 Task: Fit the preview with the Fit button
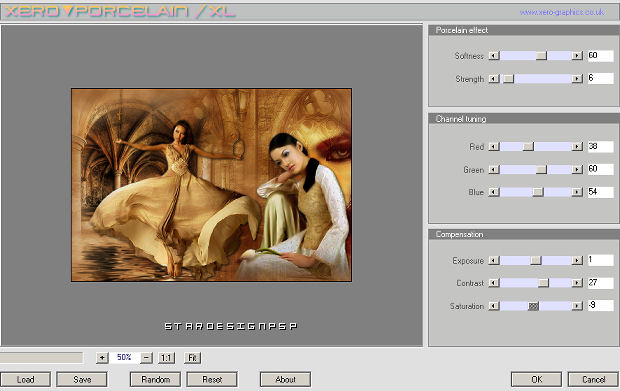pyautogui.click(x=193, y=358)
